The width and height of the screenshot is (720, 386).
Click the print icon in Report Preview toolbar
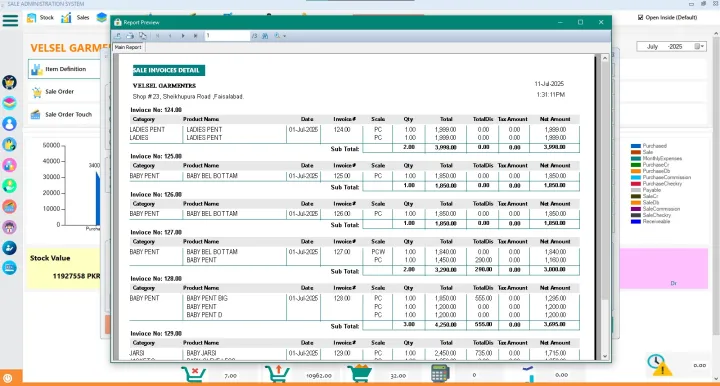tap(130, 36)
